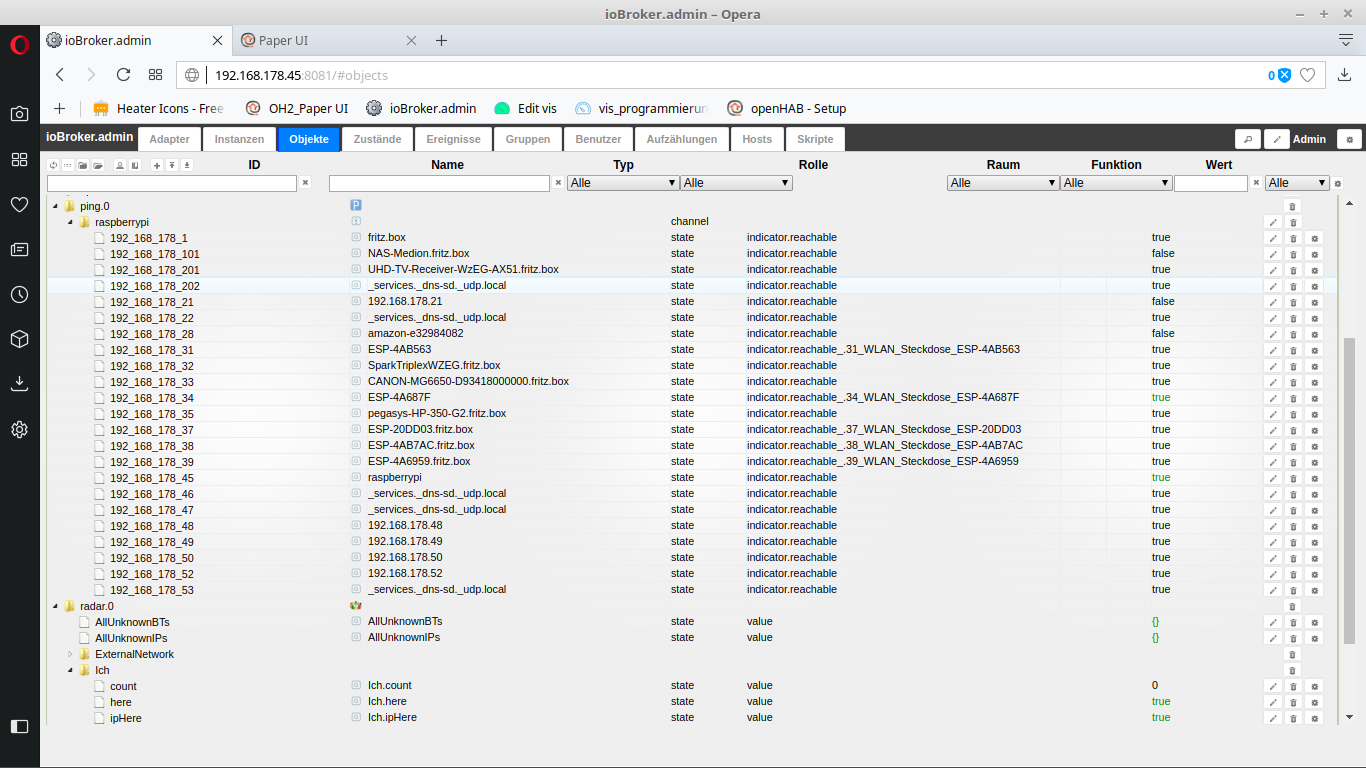Switch to the Adapter tab

(169, 139)
